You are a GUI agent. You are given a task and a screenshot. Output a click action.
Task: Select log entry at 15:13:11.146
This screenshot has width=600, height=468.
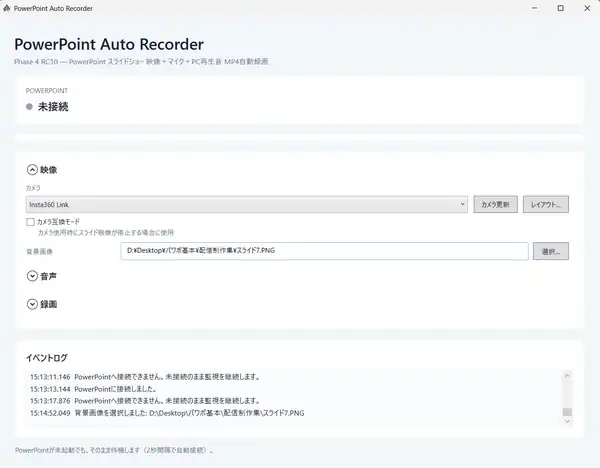click(x=145, y=377)
